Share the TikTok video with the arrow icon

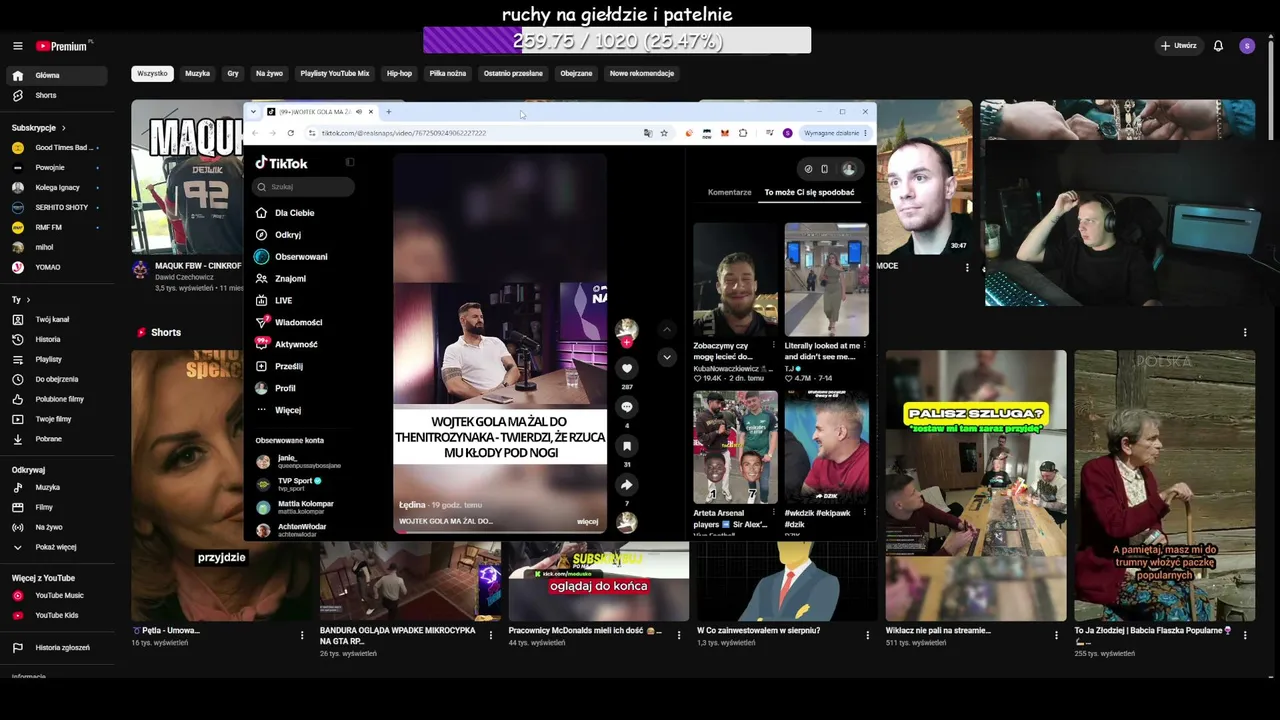(627, 485)
